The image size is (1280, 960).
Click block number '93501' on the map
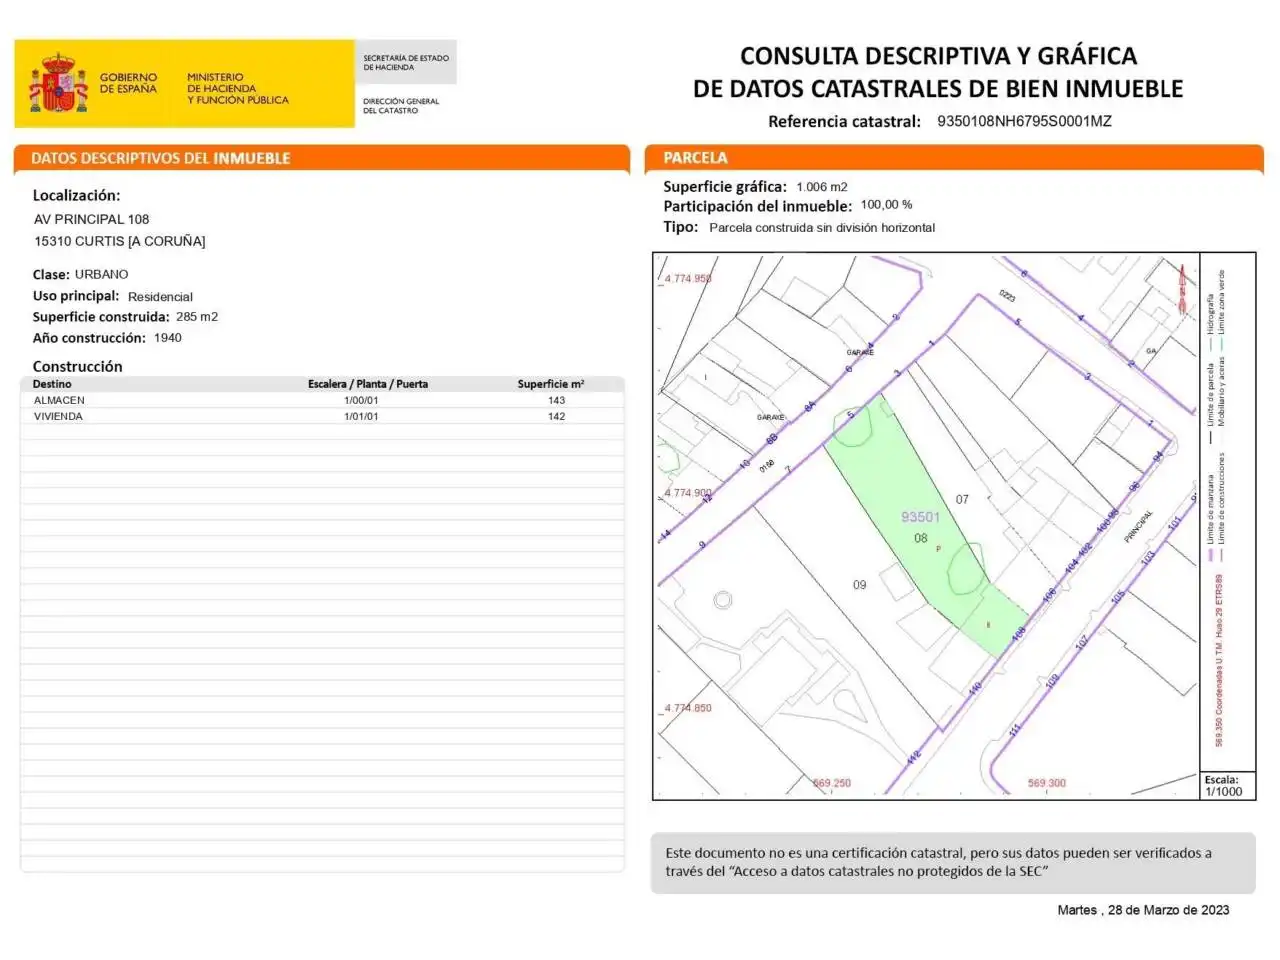(x=920, y=517)
